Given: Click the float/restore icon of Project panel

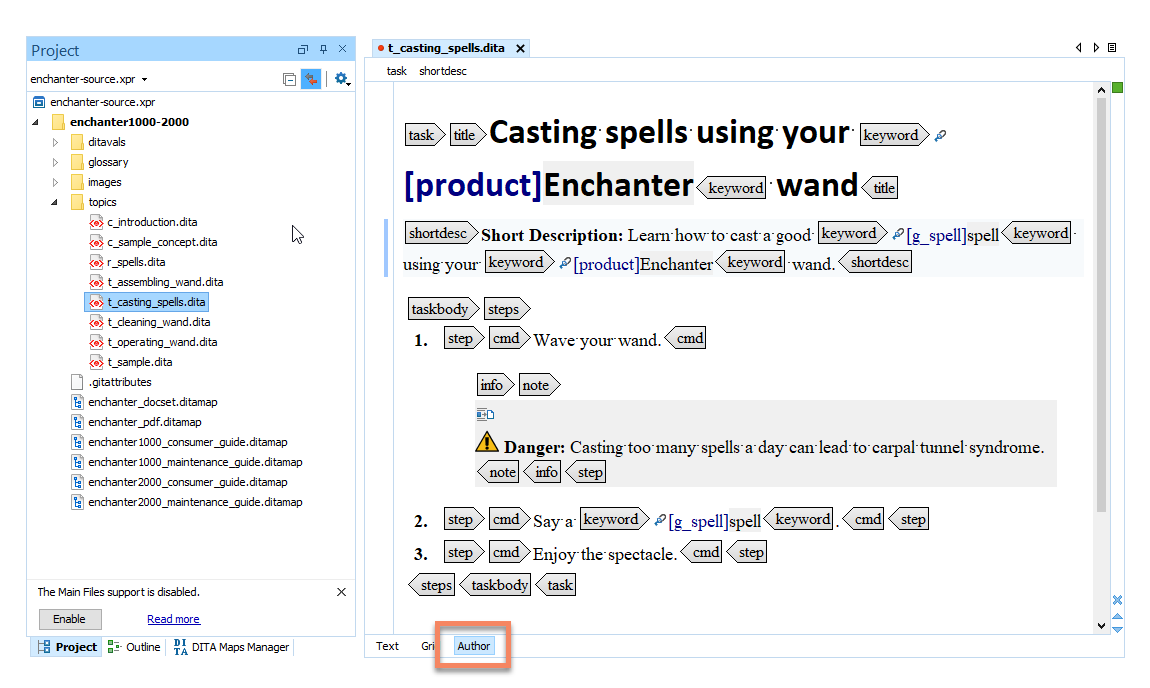Looking at the screenshot, I should [x=303, y=50].
